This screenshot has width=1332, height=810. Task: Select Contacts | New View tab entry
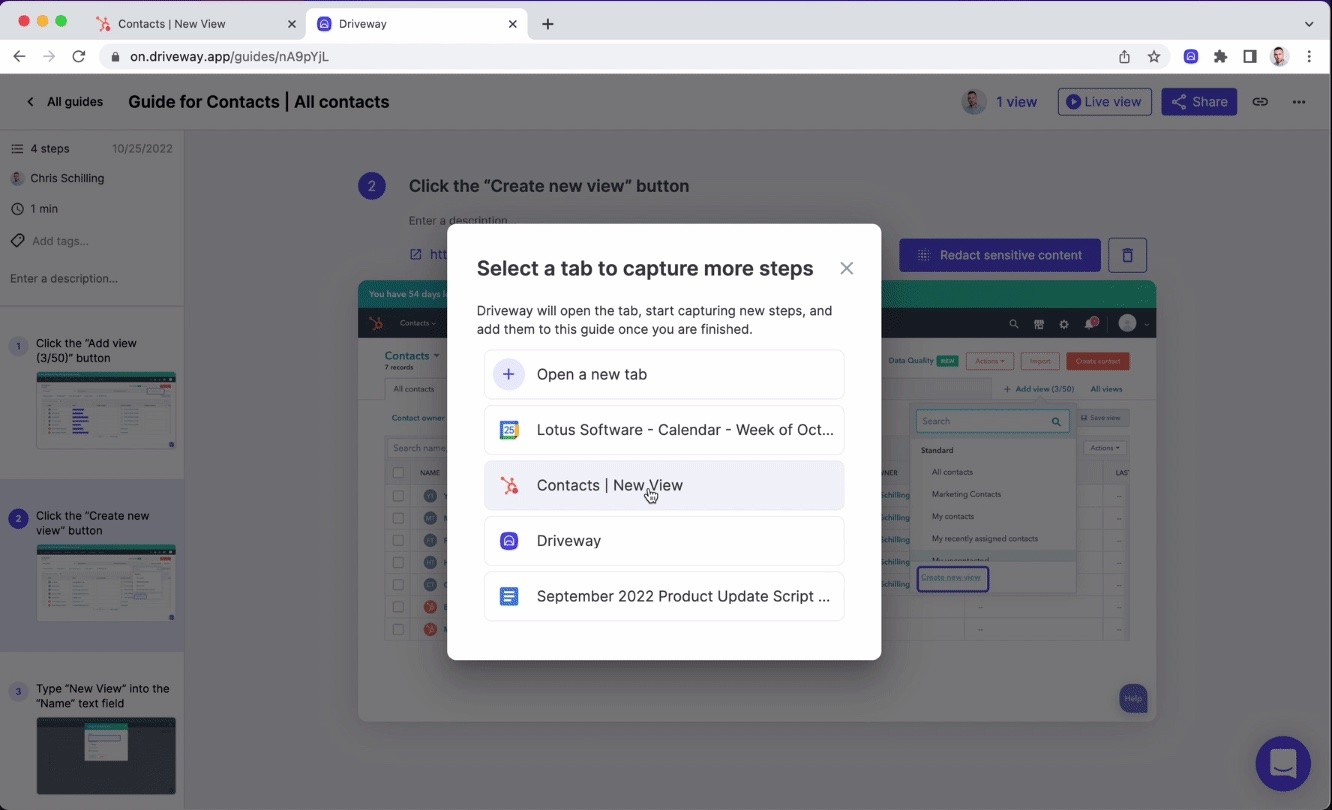click(x=664, y=485)
